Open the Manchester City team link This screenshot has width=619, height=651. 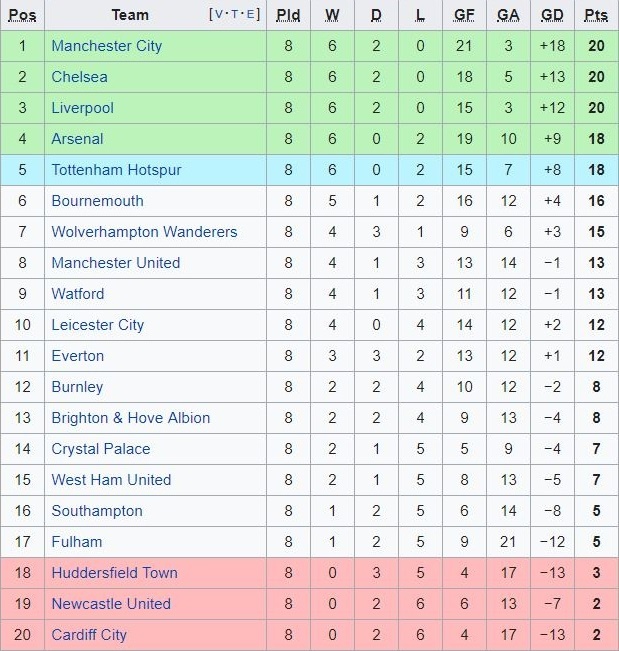106,46
